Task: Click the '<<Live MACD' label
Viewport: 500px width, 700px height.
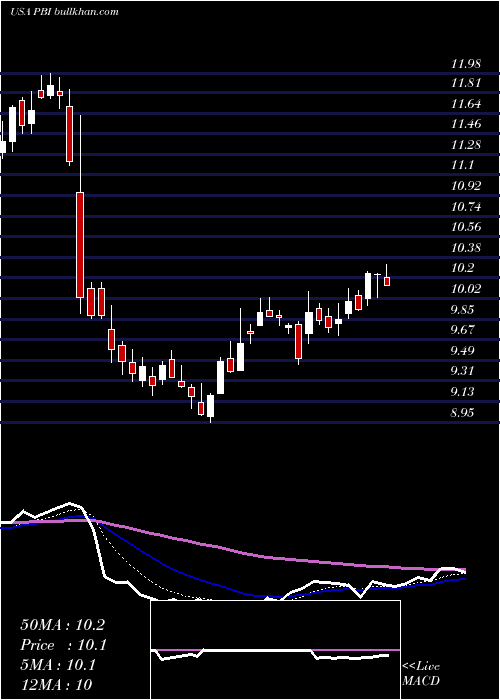Action: point(421,674)
